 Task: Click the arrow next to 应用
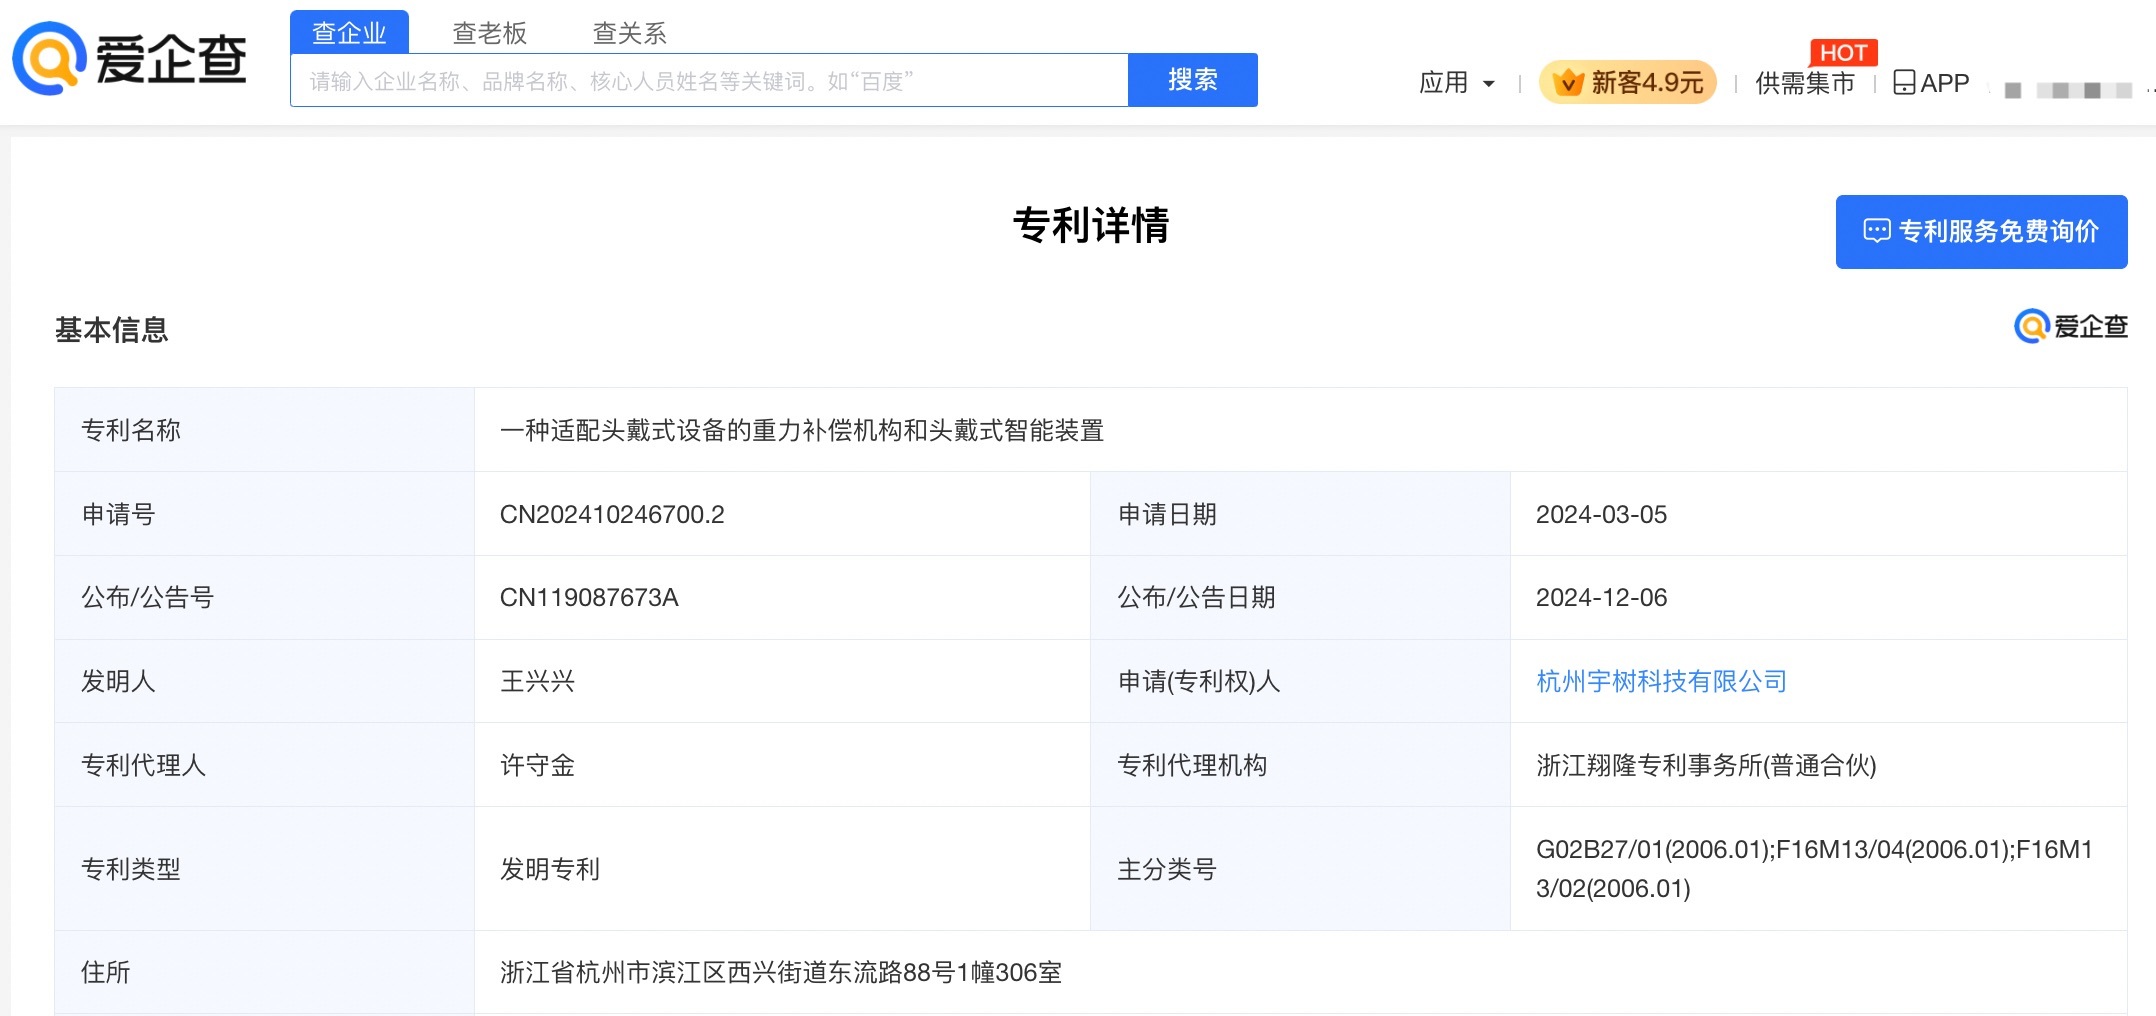pos(1489,84)
